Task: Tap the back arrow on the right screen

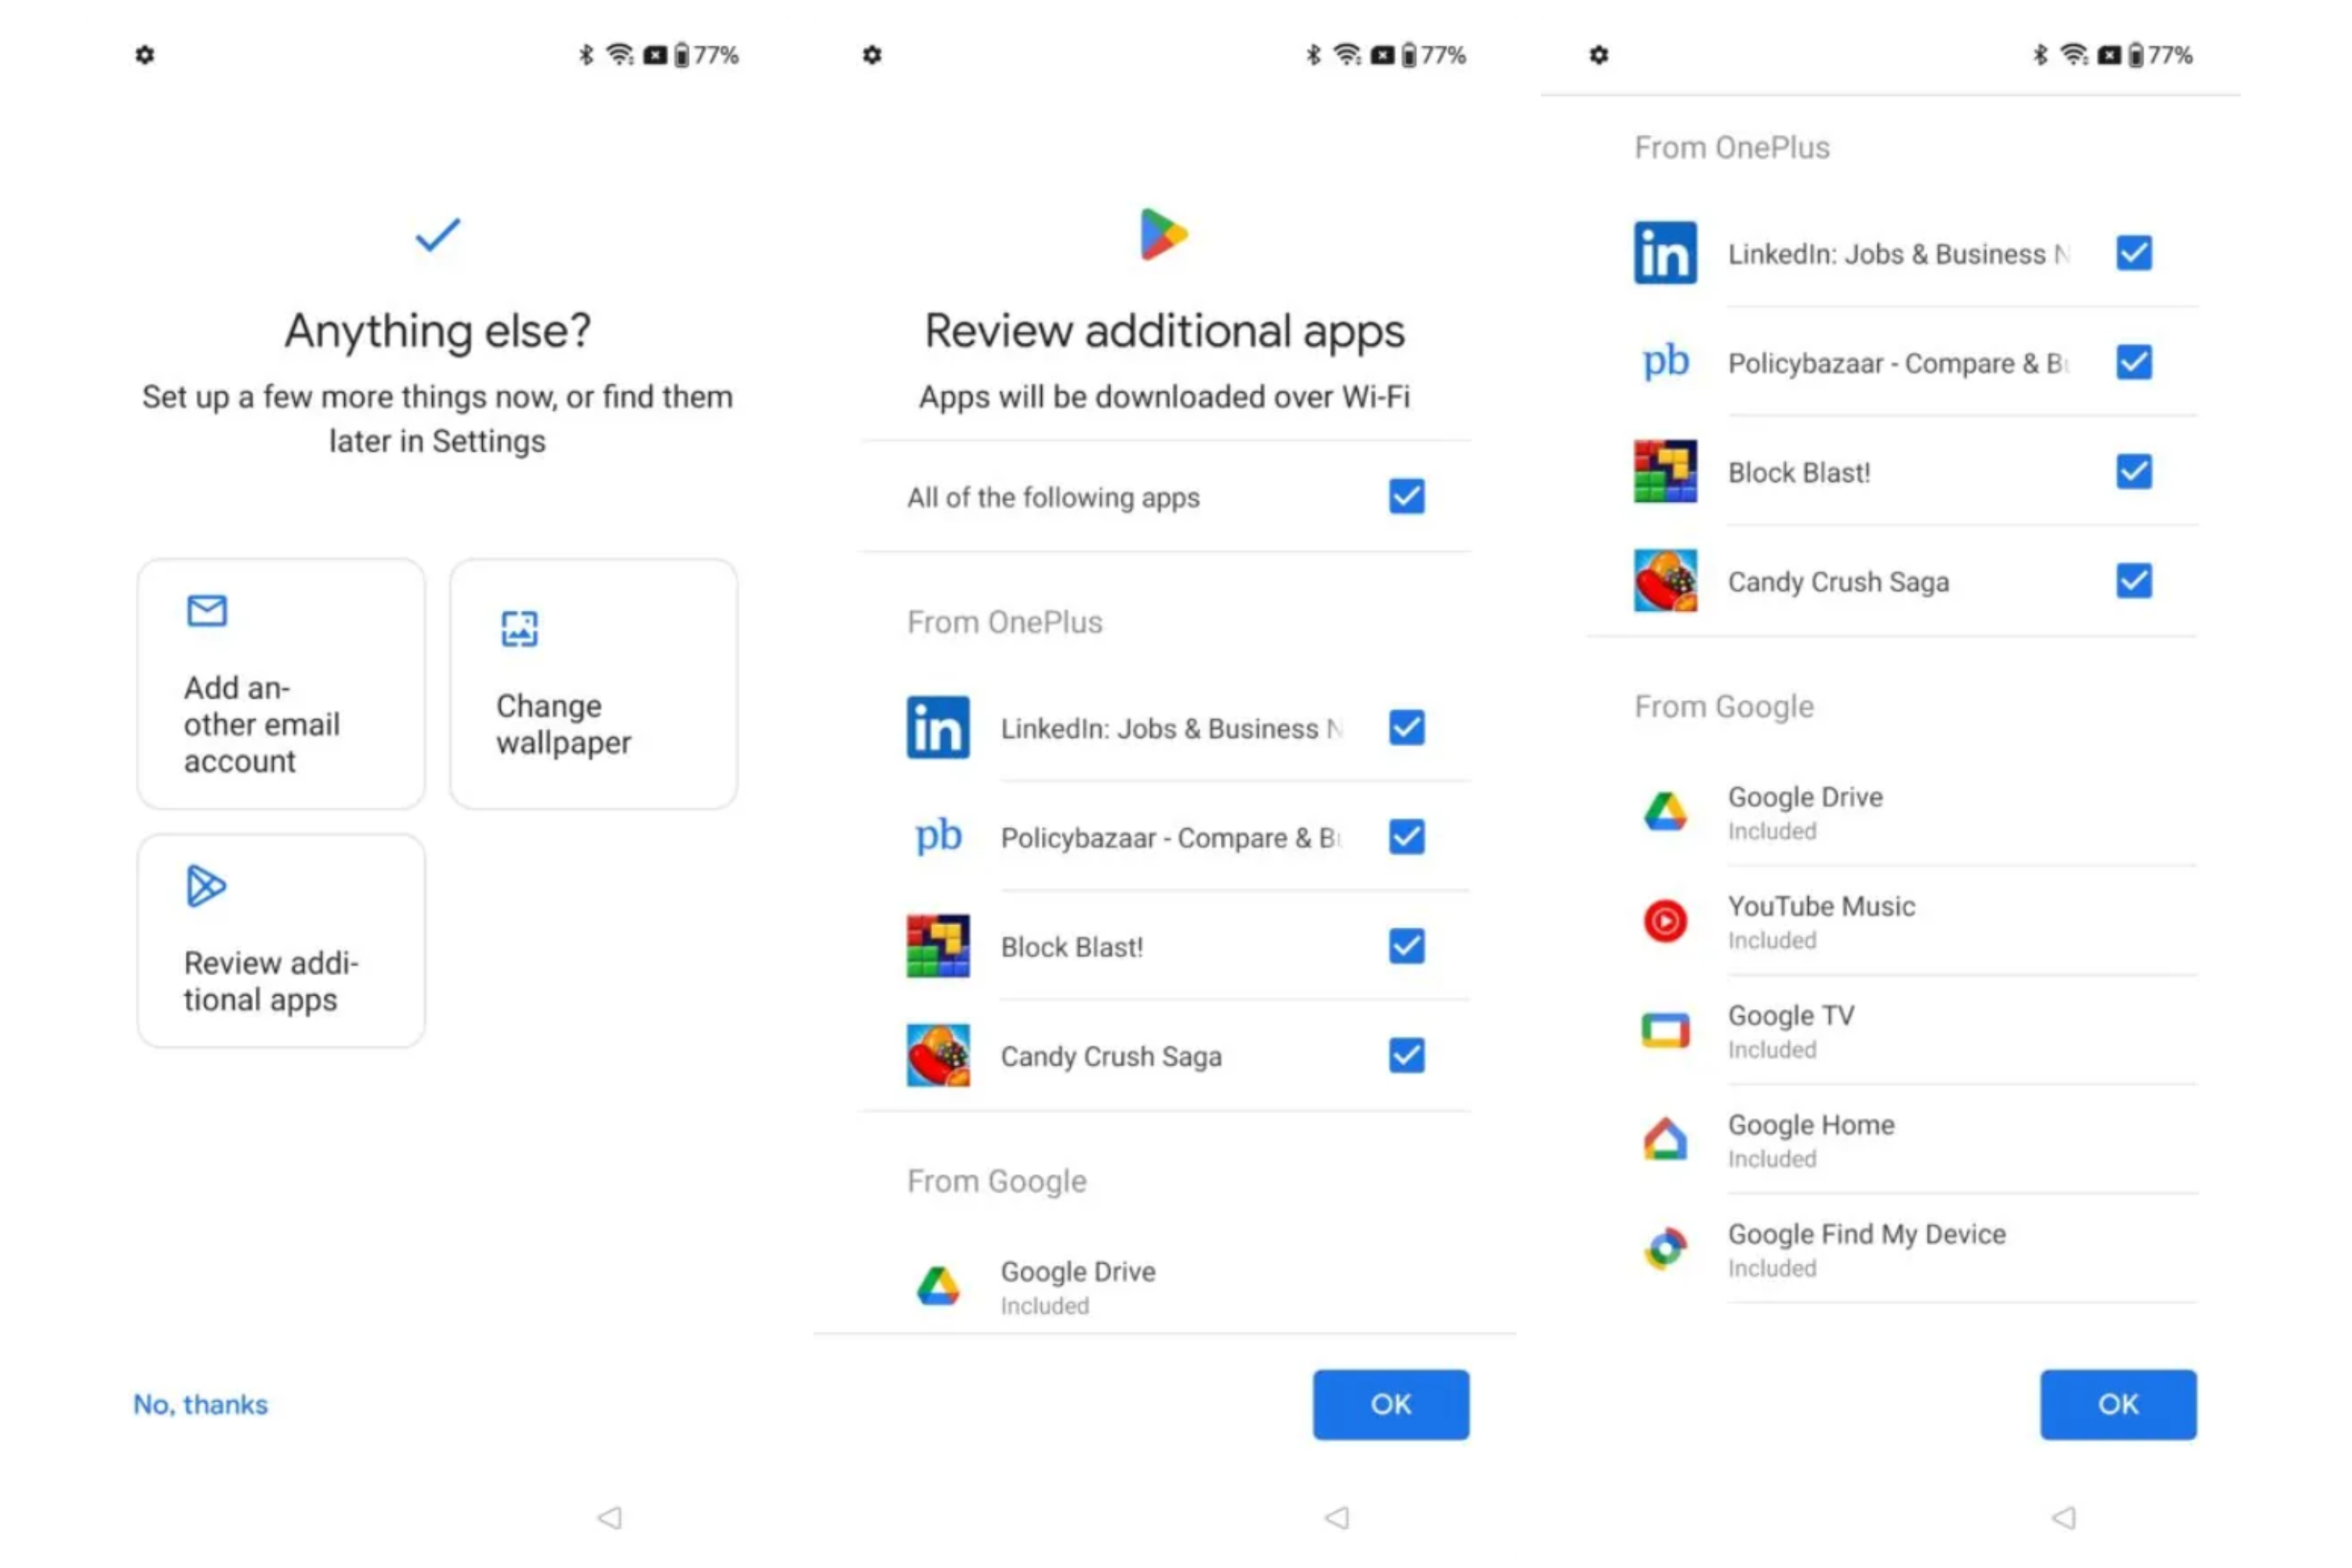Action: [2064, 1518]
